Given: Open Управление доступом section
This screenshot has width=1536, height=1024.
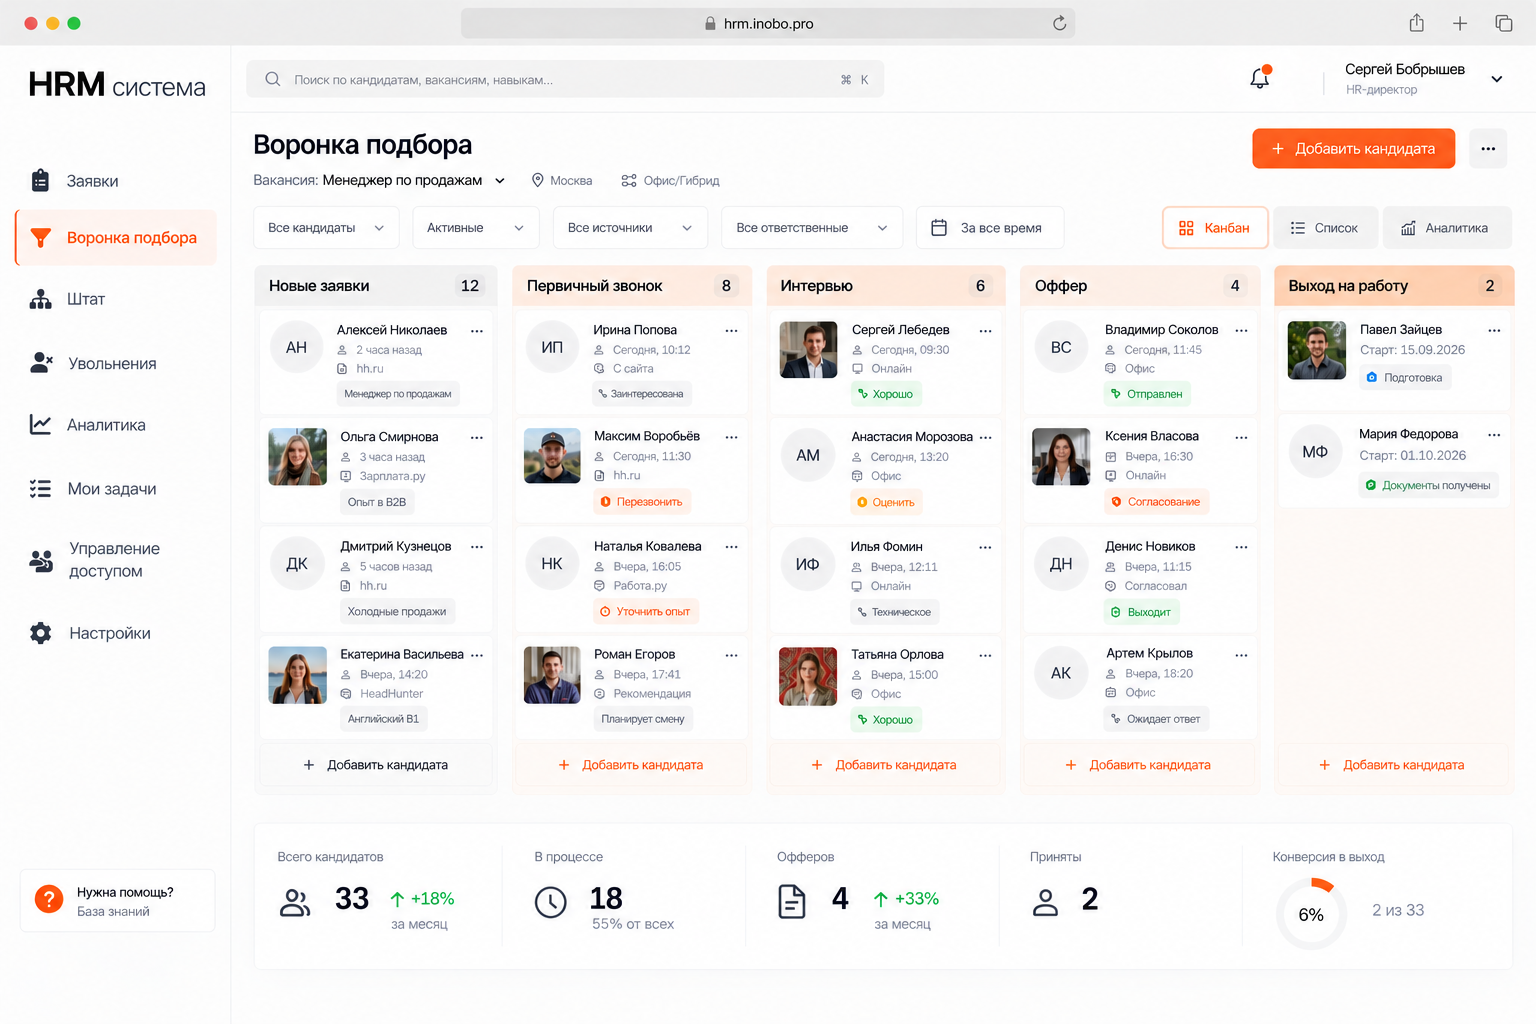Looking at the screenshot, I should 116,560.
